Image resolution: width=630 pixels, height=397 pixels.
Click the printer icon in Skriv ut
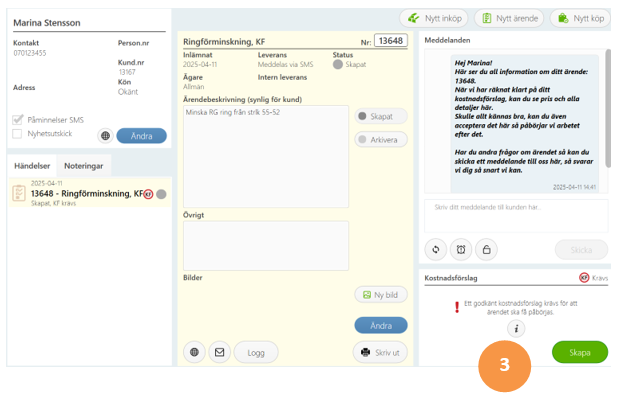point(365,352)
